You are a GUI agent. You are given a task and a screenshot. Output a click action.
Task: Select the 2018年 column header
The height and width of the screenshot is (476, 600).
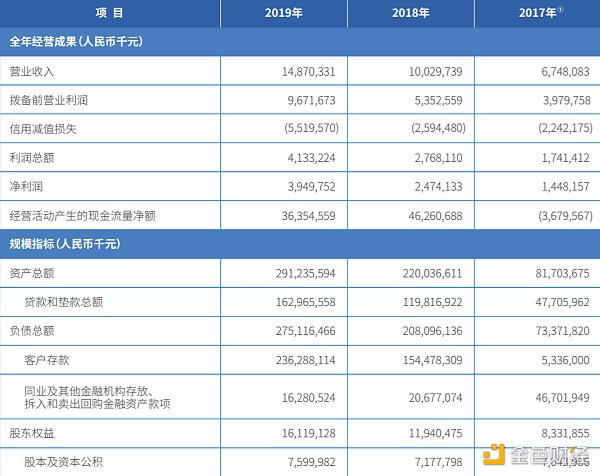tap(409, 14)
